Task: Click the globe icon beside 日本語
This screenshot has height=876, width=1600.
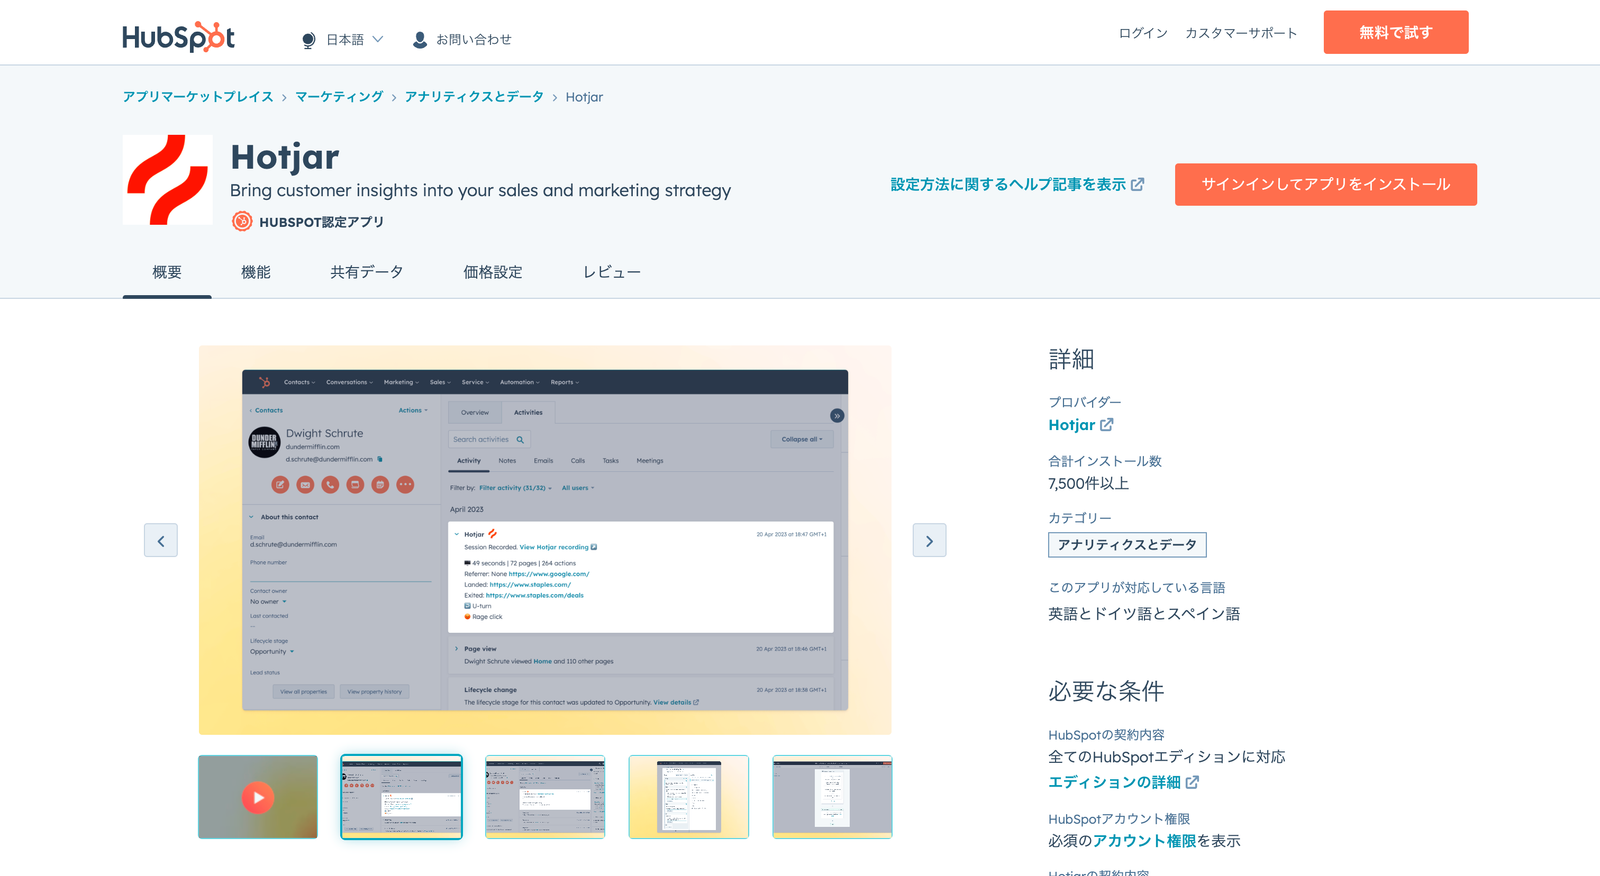Action: tap(308, 40)
